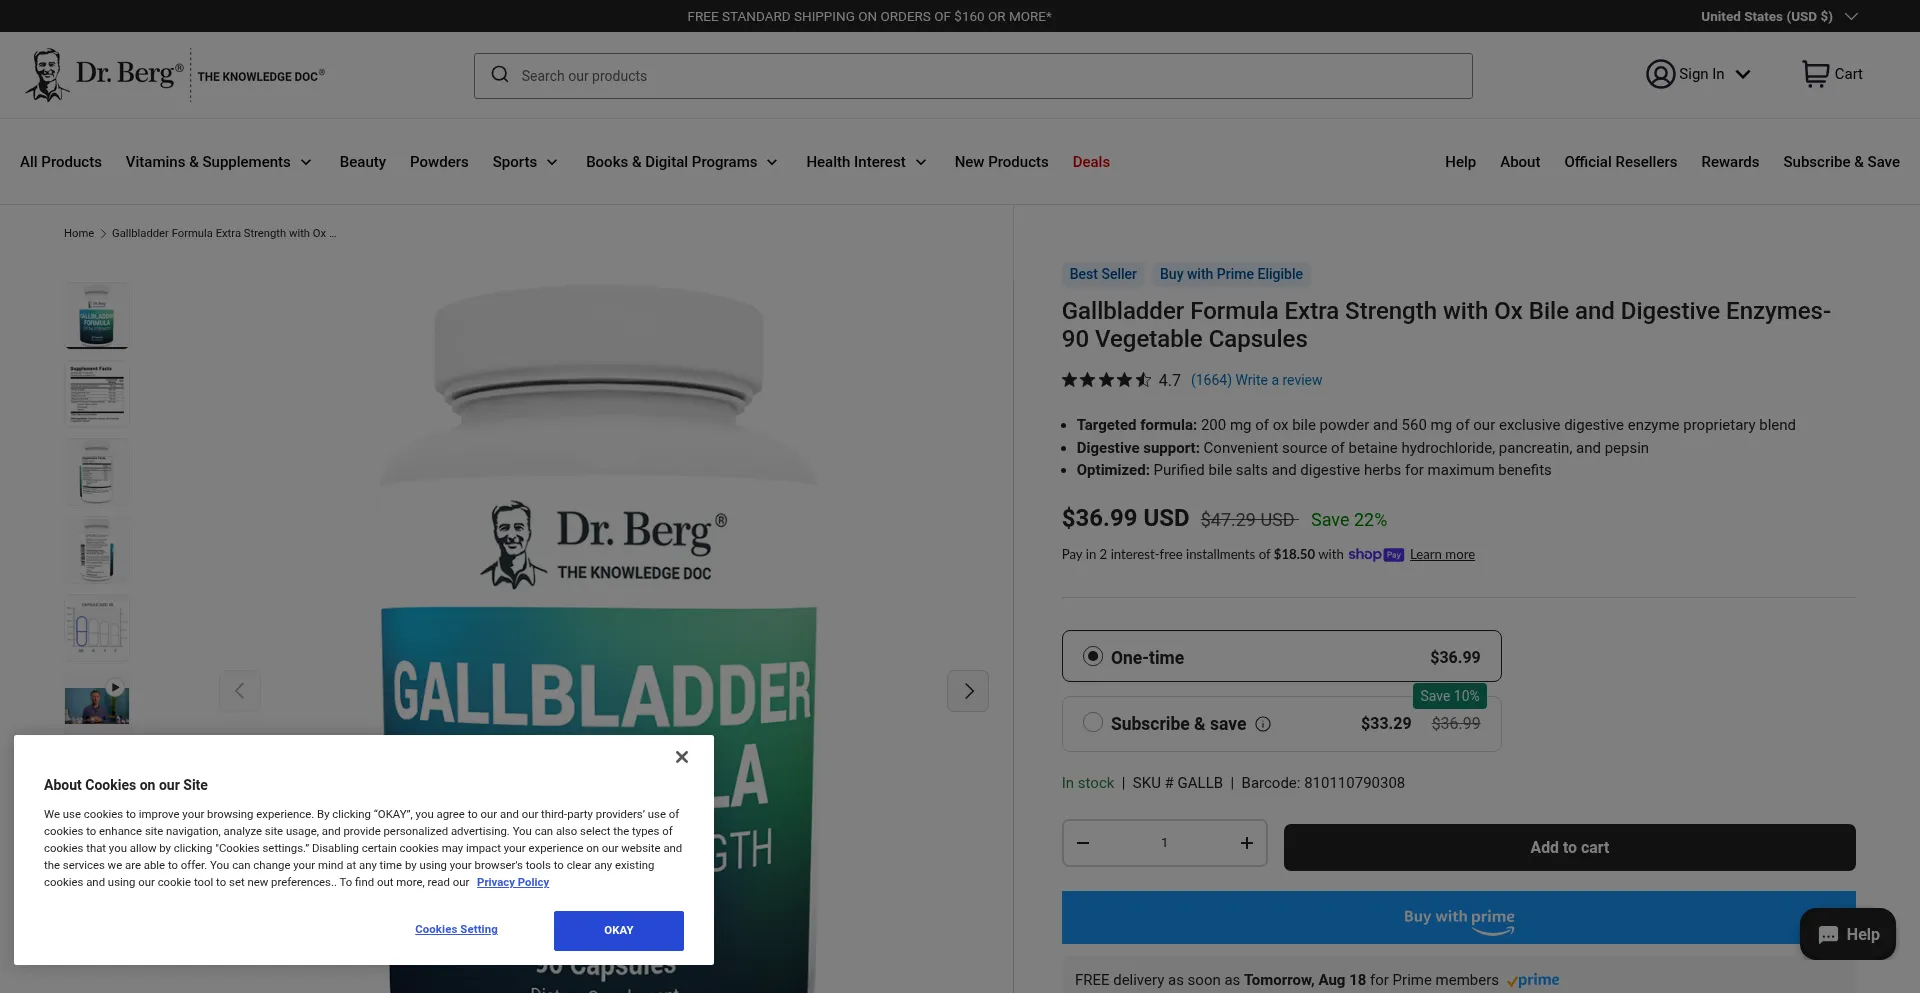Open the Deals menu item
Viewport: 1920px width, 993px height.
1091,162
